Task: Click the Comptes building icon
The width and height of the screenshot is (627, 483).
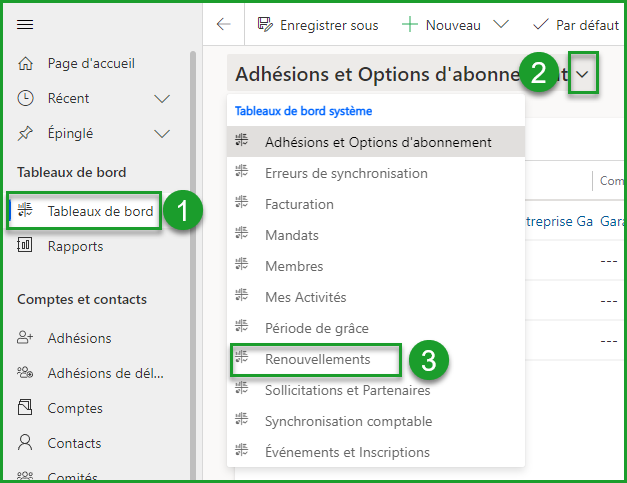Action: 26,408
